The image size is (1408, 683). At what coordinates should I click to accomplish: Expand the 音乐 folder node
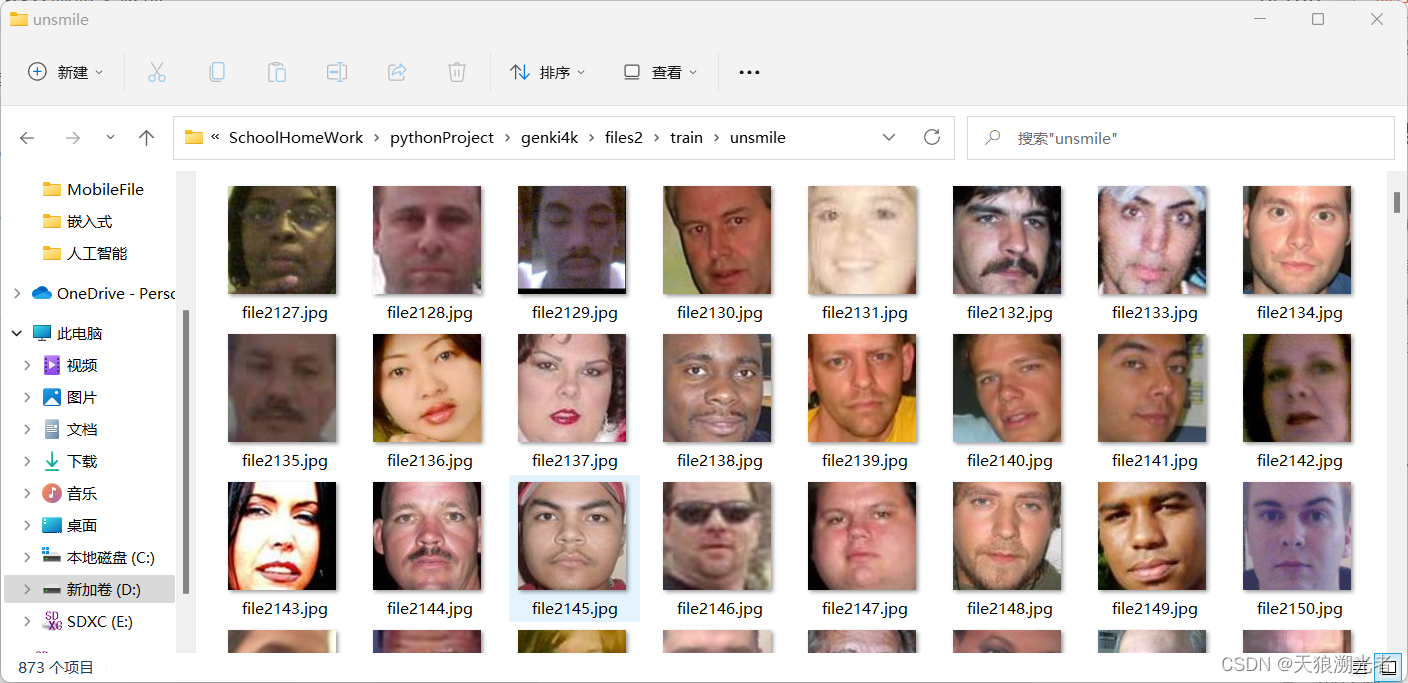point(27,493)
